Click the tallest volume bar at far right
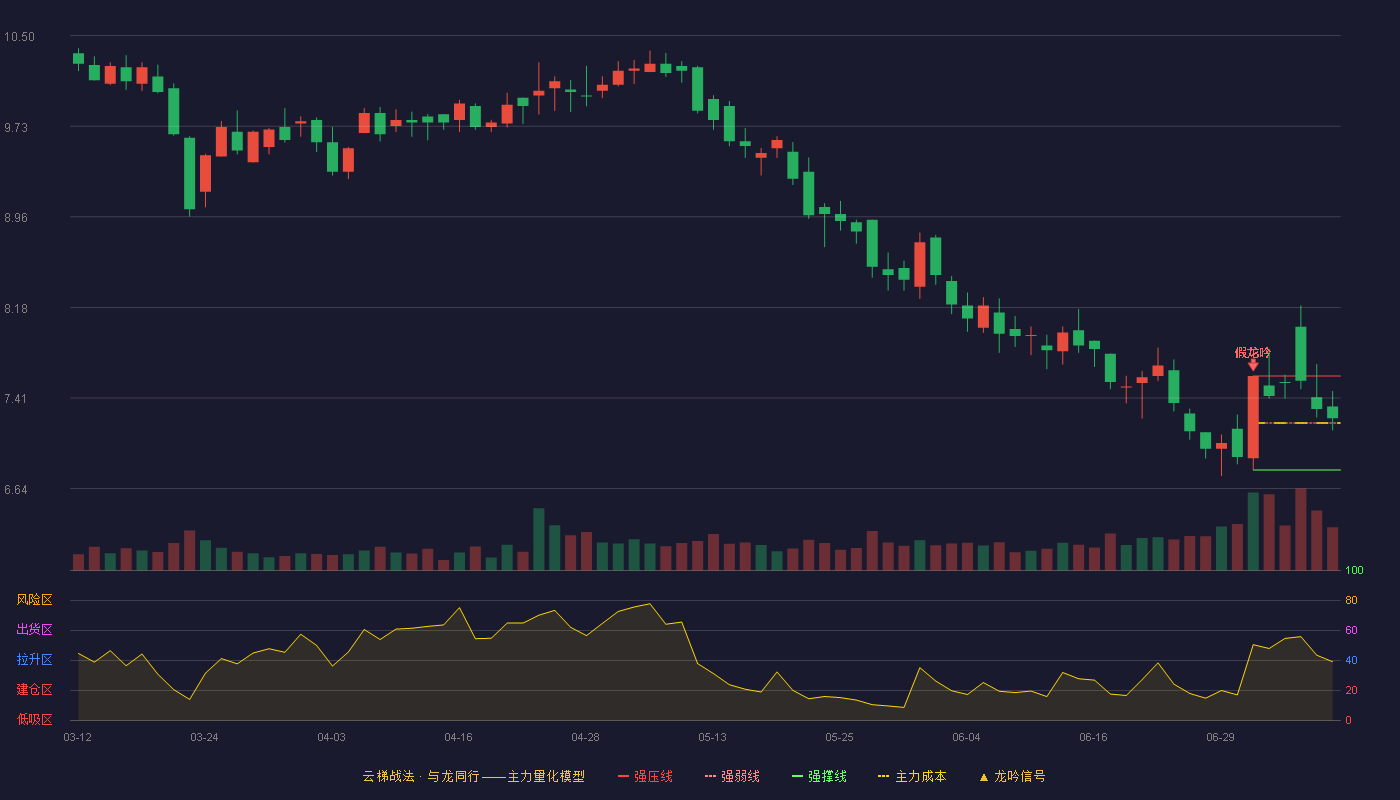The height and width of the screenshot is (800, 1400). pyautogui.click(x=1301, y=529)
